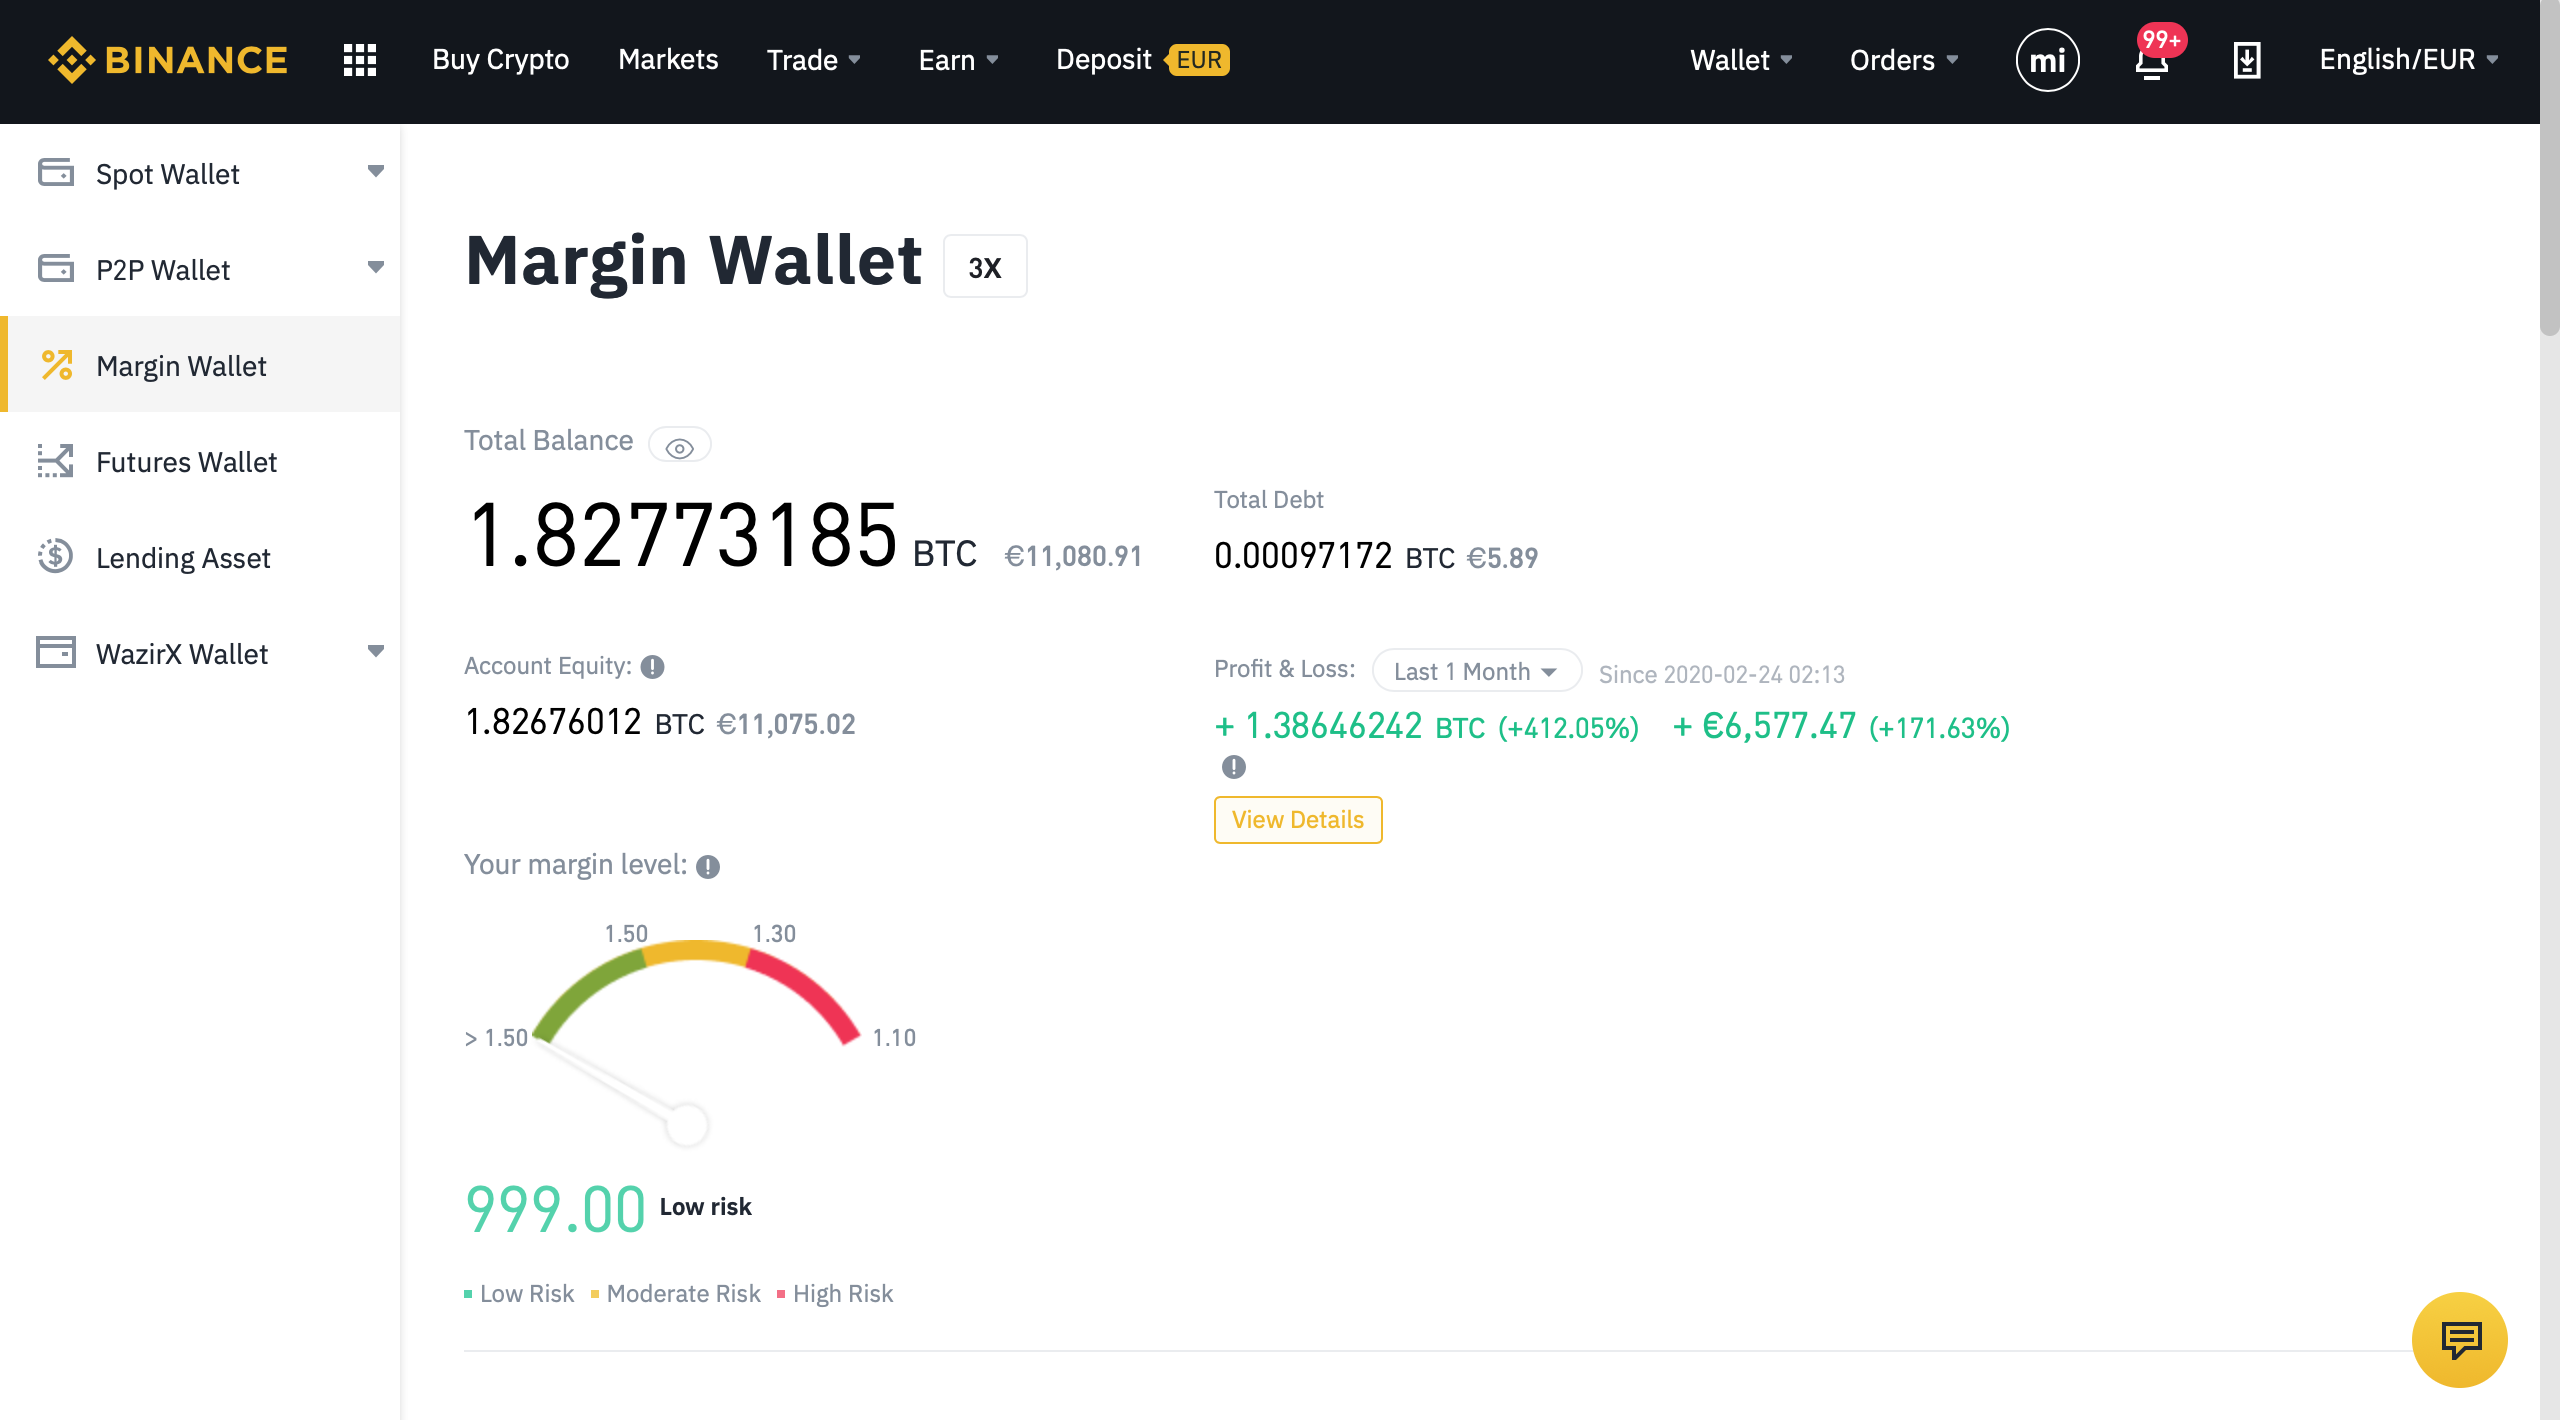Image resolution: width=2560 pixels, height=1420 pixels.
Task: Open the apps grid menu icon
Action: [x=360, y=60]
